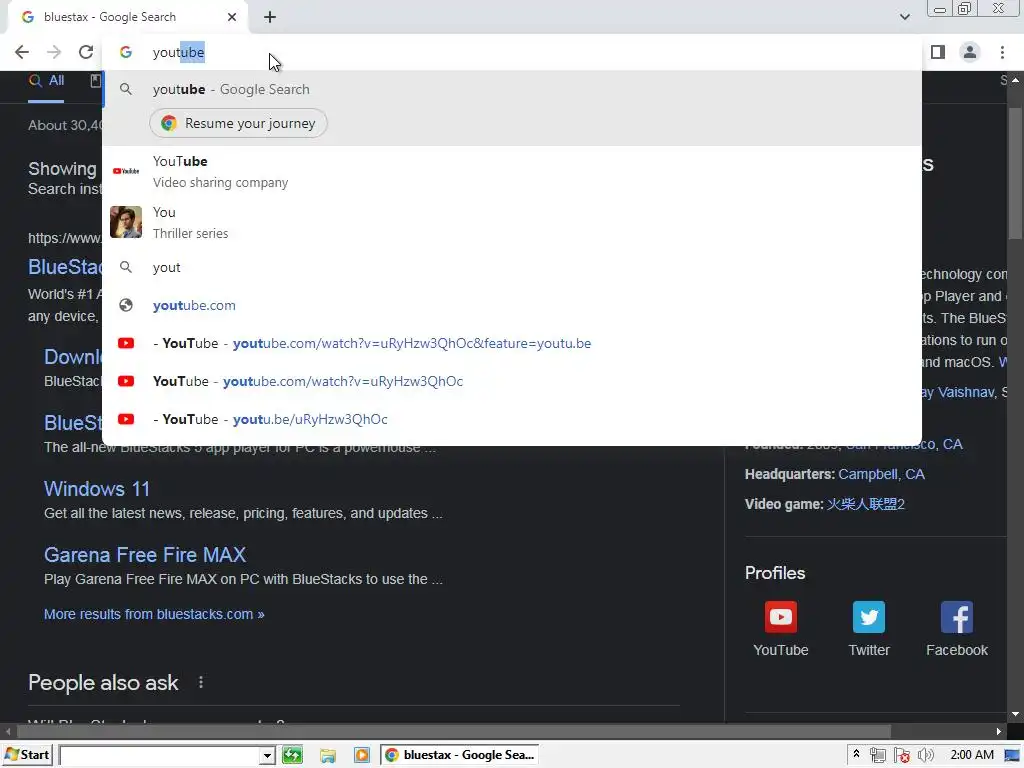Reload the page with the refresh icon
Image resolution: width=1024 pixels, height=768 pixels.
coord(86,52)
